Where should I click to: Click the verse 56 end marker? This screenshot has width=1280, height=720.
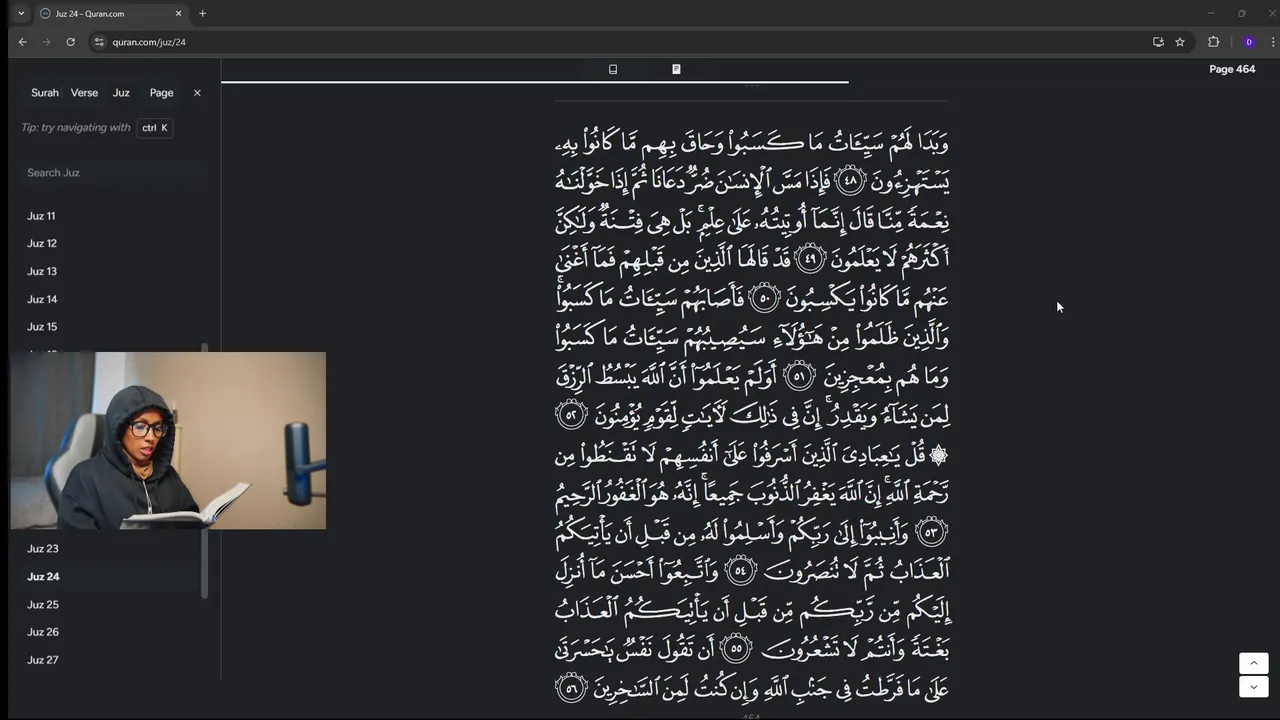pos(572,688)
